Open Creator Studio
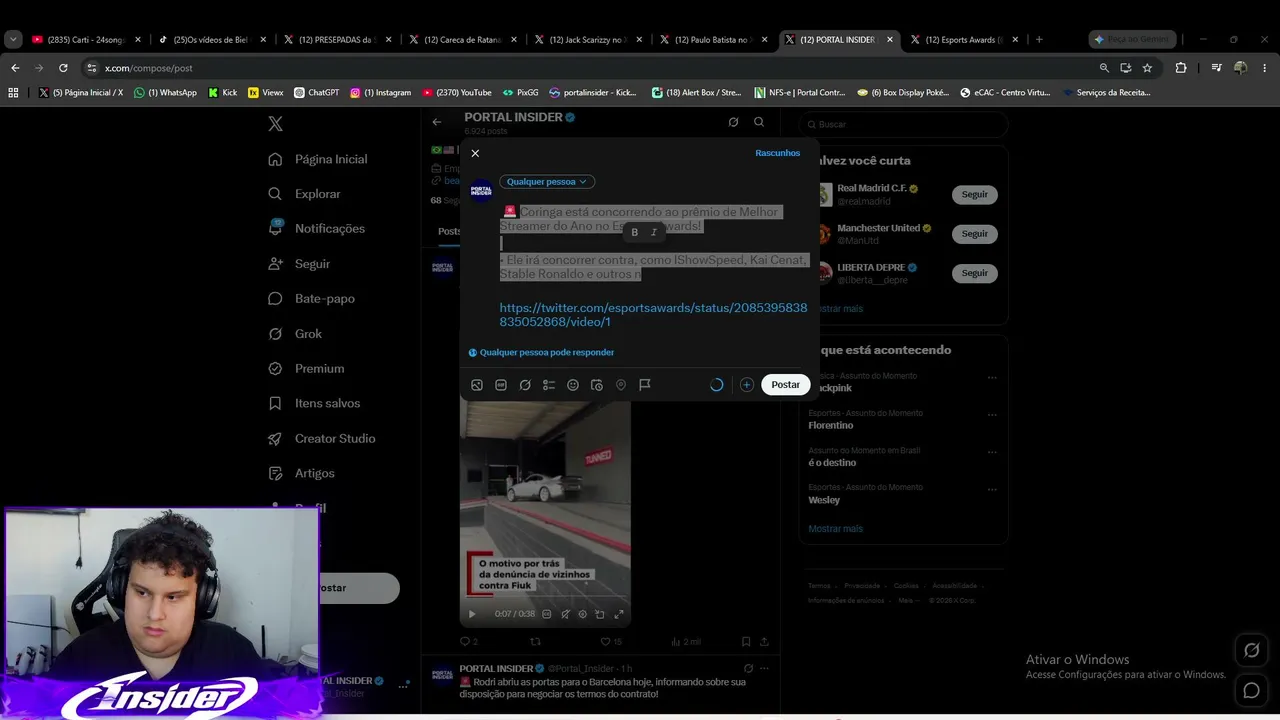 (x=322, y=439)
